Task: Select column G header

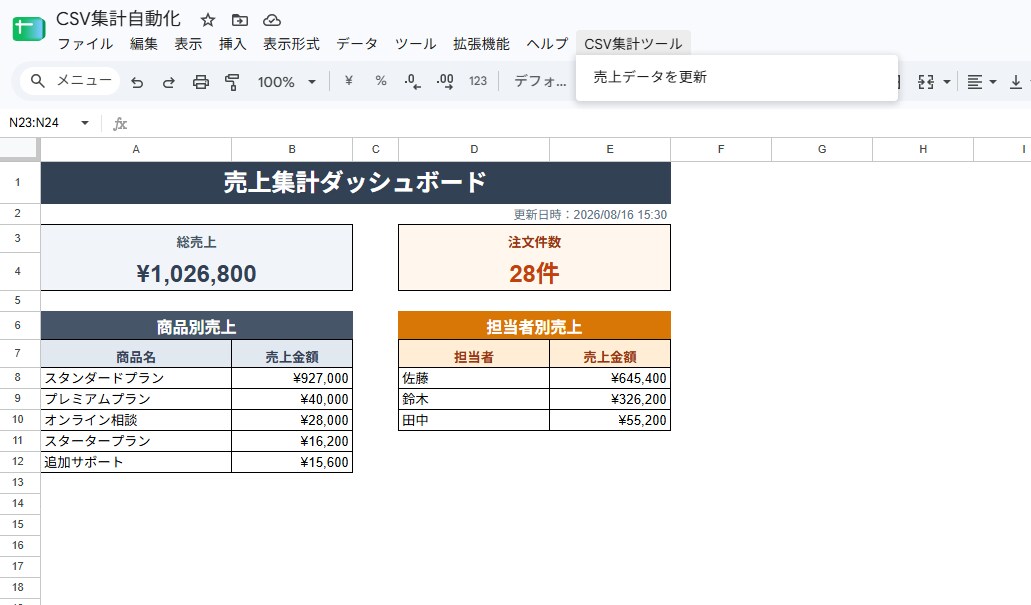Action: click(x=822, y=149)
